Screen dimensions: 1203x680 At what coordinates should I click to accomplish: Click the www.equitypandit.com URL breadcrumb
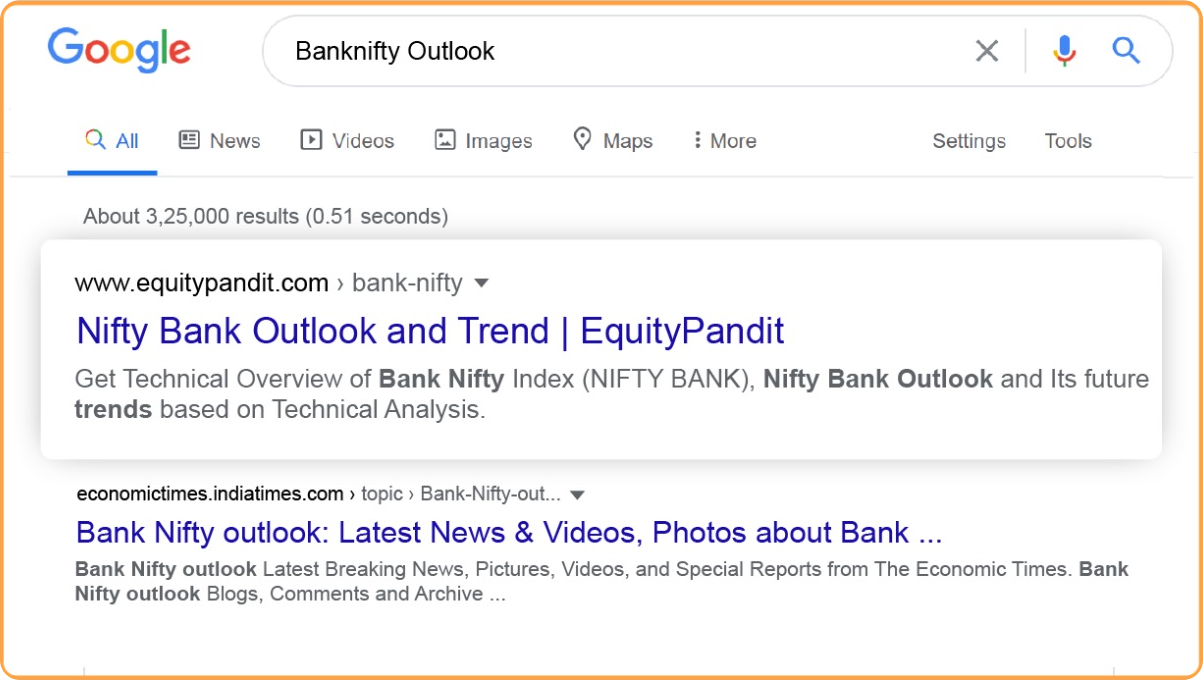tap(201, 284)
